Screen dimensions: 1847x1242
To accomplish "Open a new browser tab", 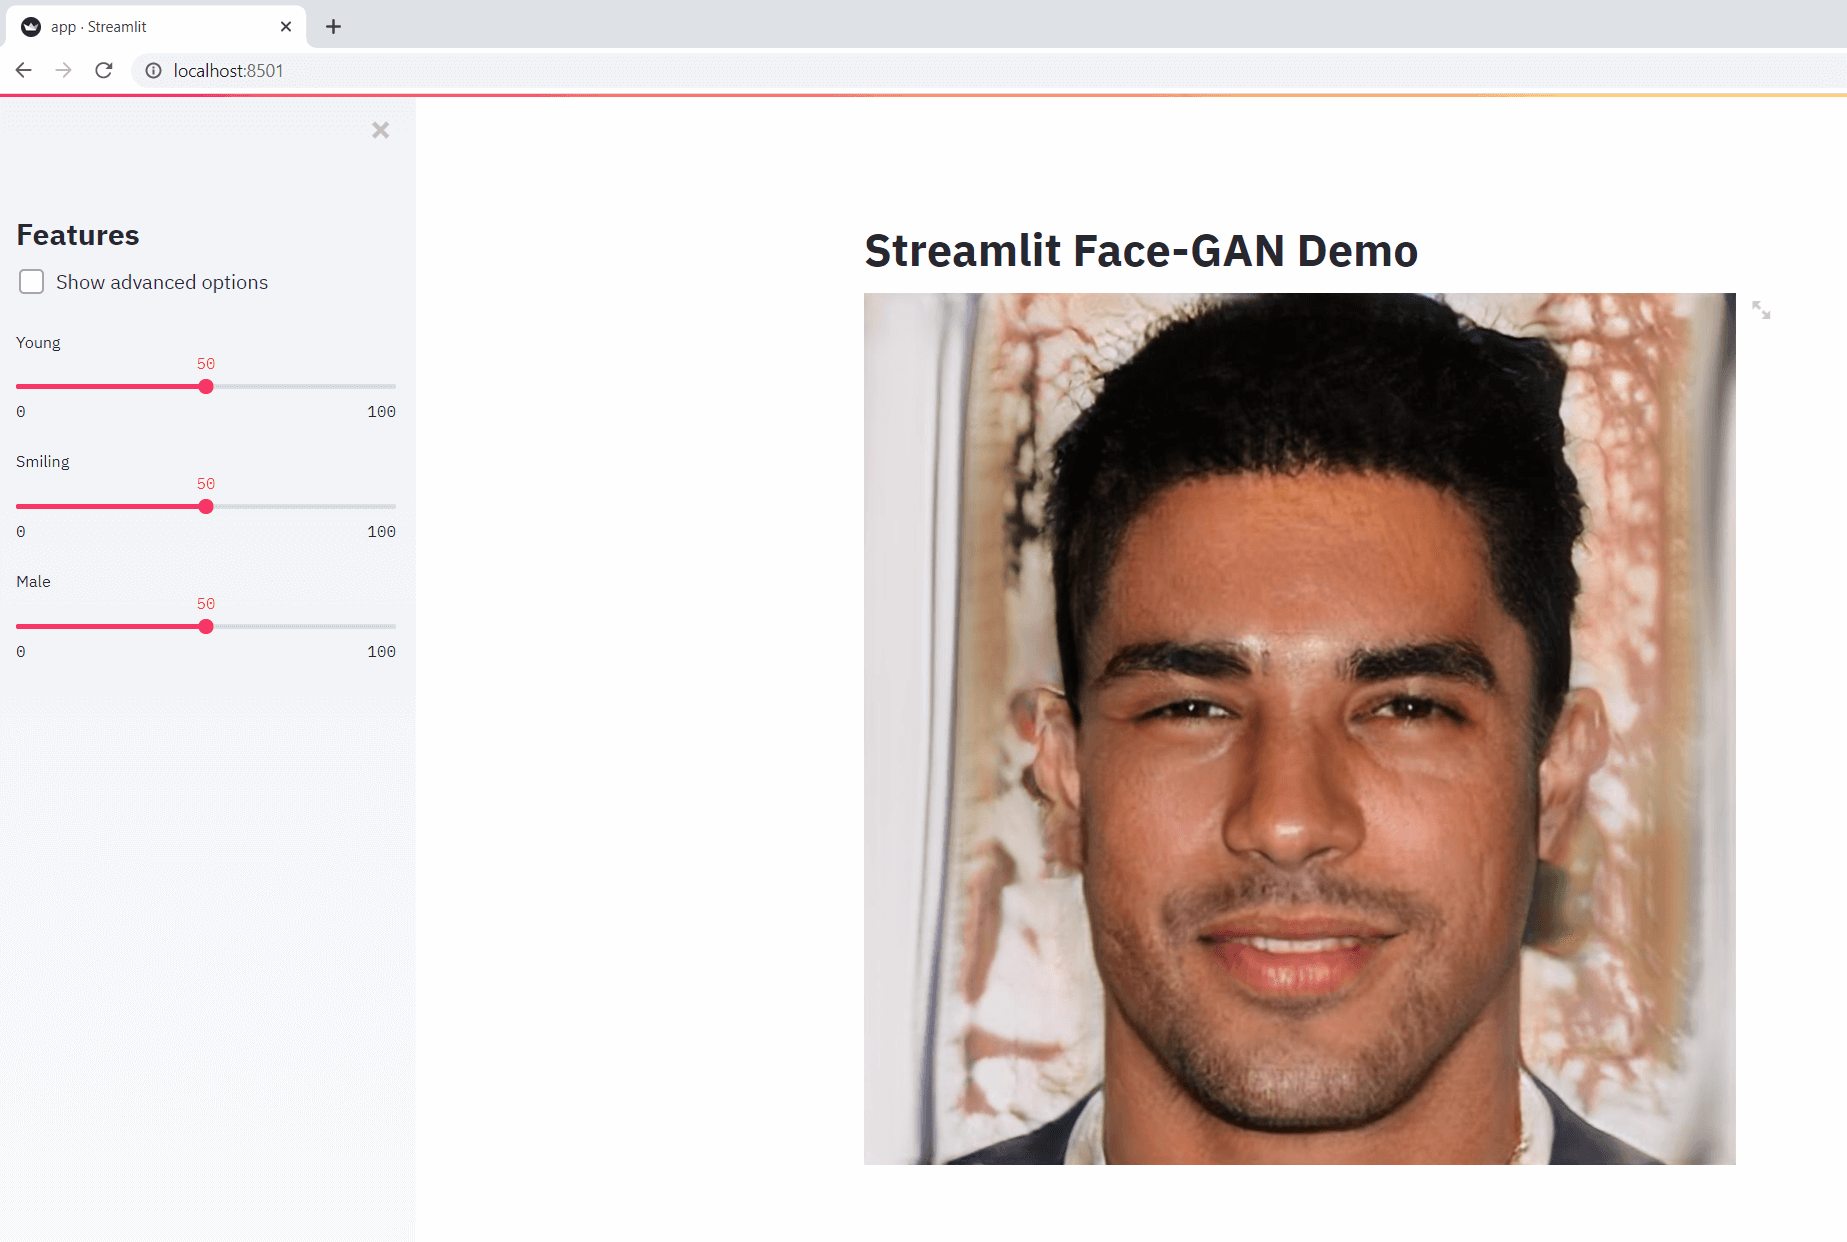I will tap(334, 27).
